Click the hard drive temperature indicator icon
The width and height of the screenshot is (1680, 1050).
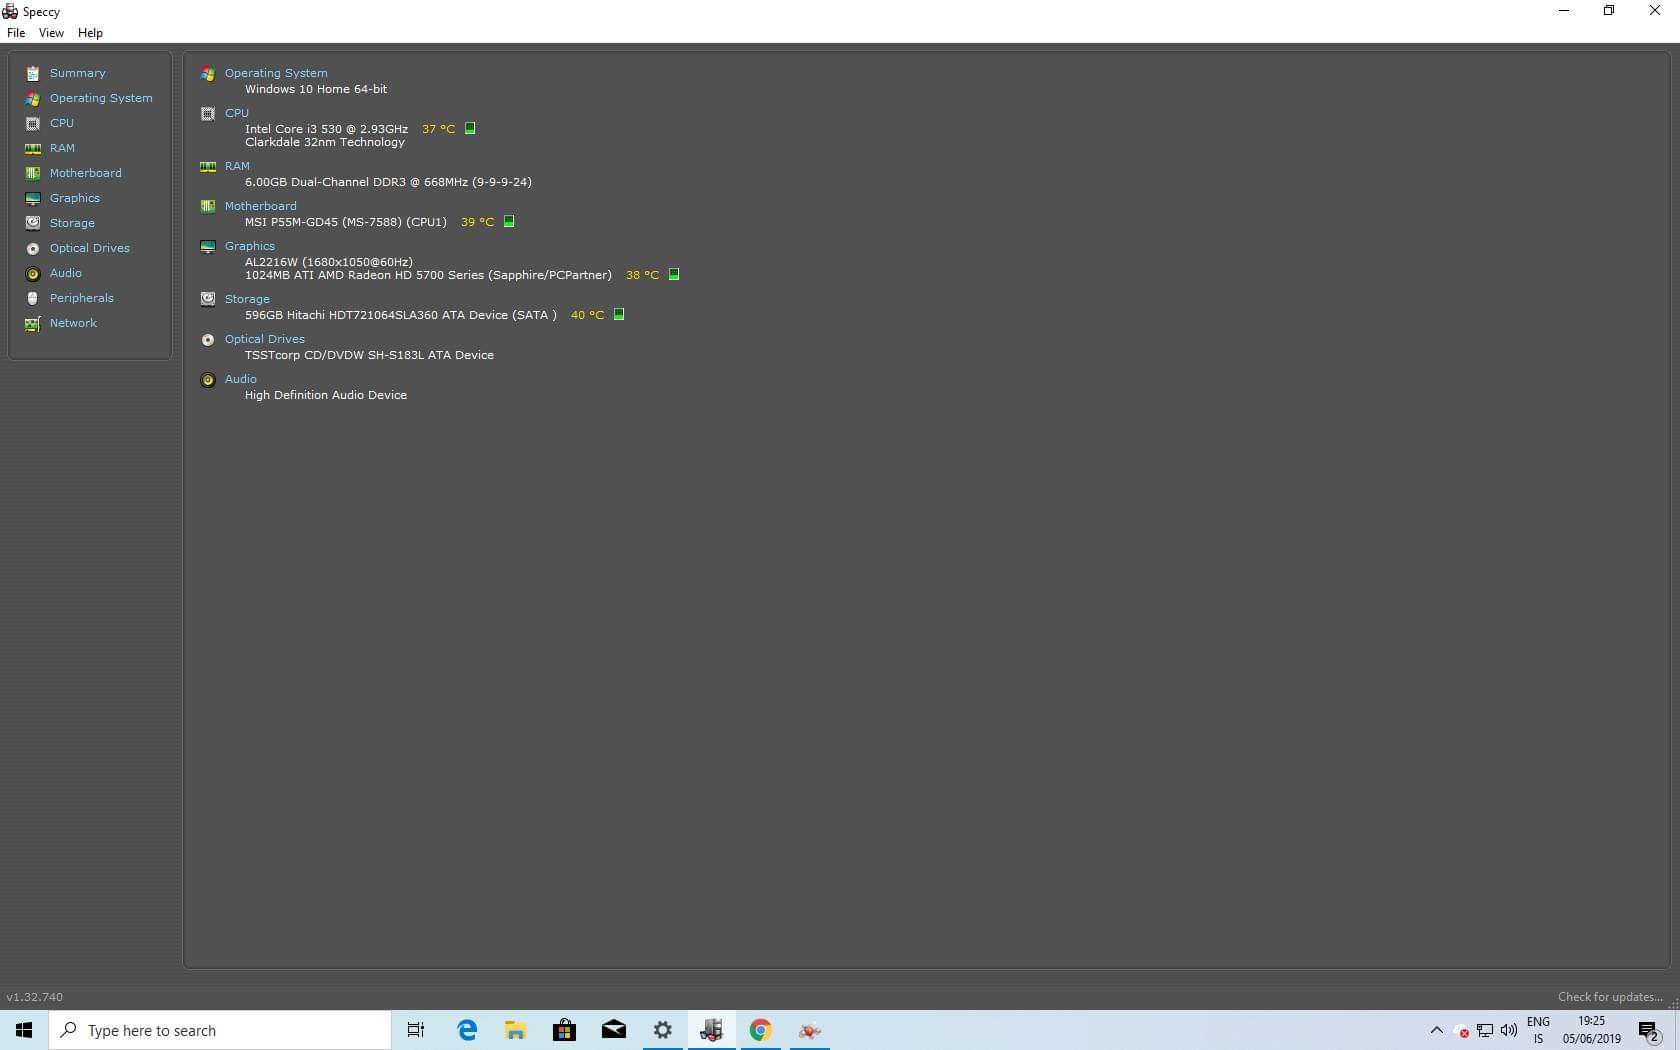619,314
